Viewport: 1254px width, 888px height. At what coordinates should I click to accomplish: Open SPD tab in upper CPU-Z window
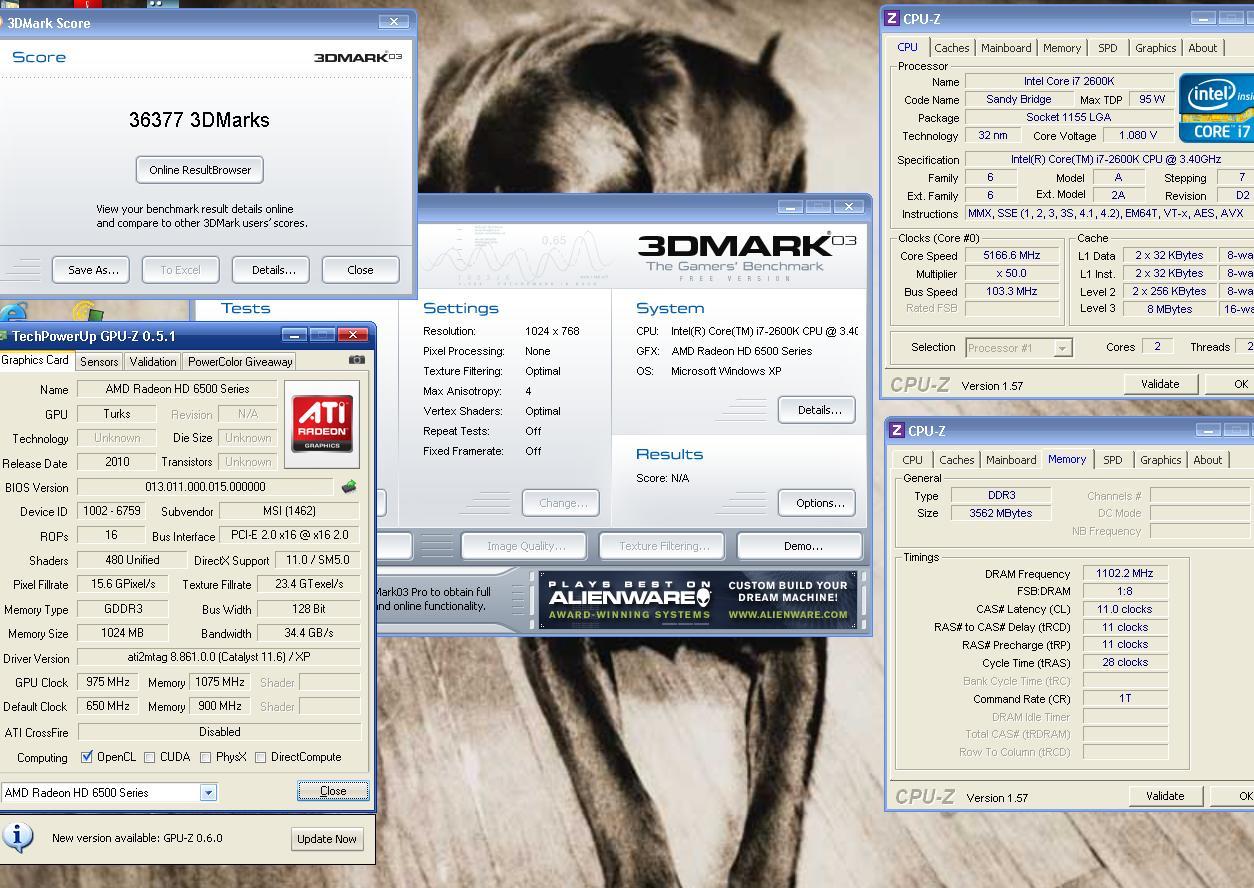[x=1108, y=48]
